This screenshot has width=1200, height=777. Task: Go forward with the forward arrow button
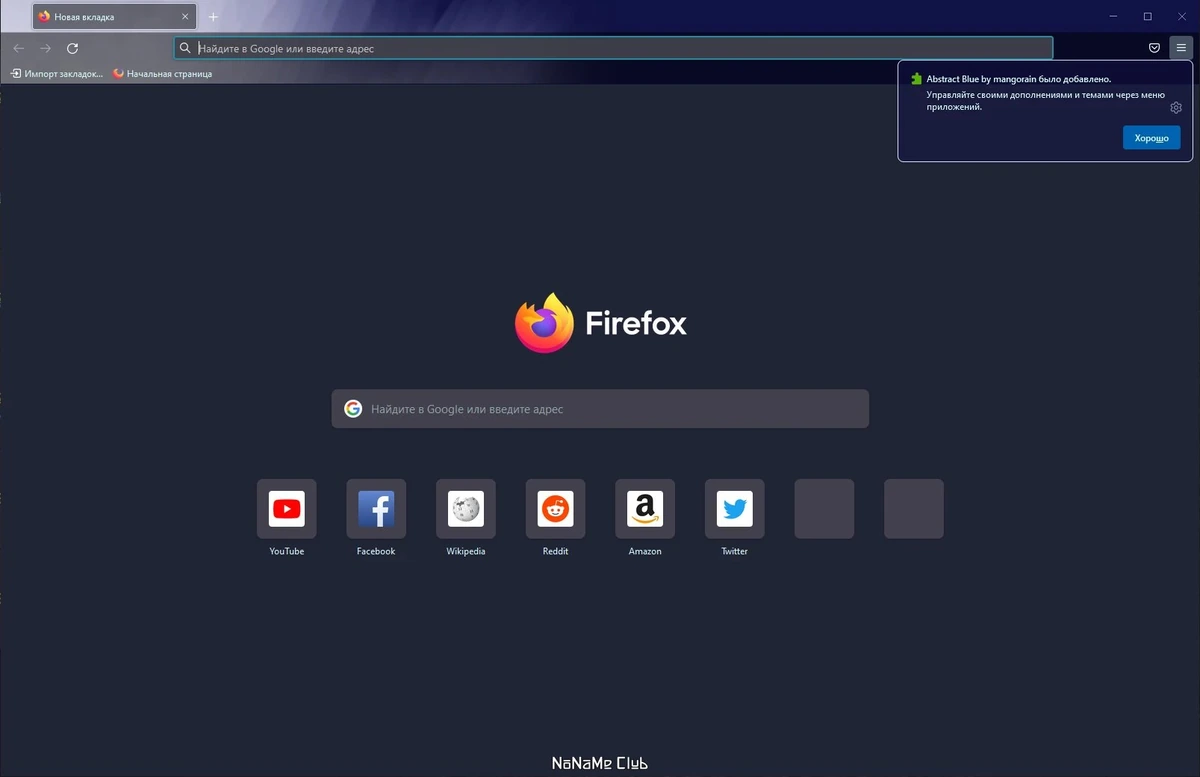pyautogui.click(x=45, y=48)
